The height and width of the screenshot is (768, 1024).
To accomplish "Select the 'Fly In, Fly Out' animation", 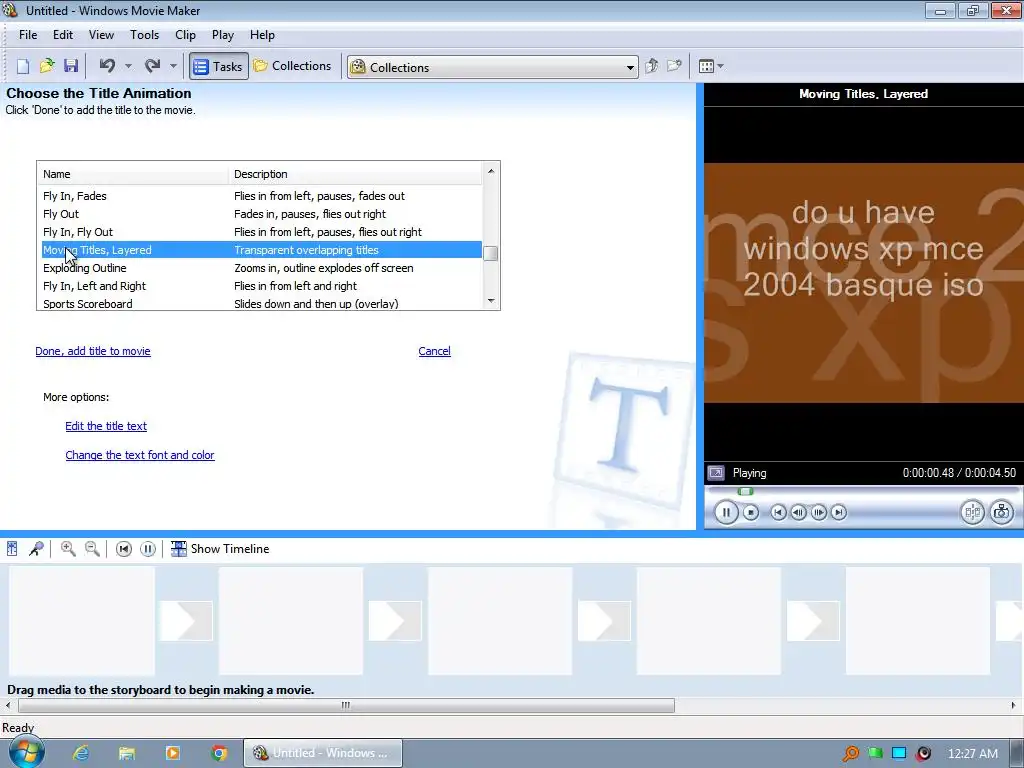I will click(262, 232).
